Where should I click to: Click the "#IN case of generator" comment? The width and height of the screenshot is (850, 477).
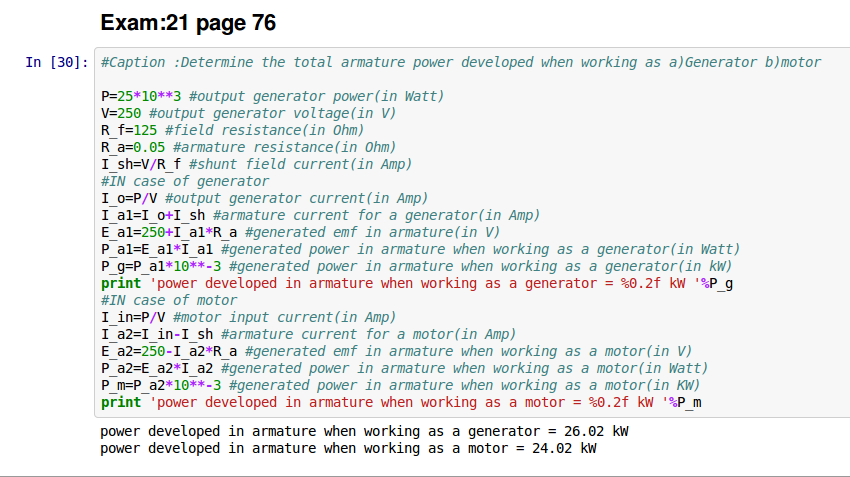click(x=185, y=181)
